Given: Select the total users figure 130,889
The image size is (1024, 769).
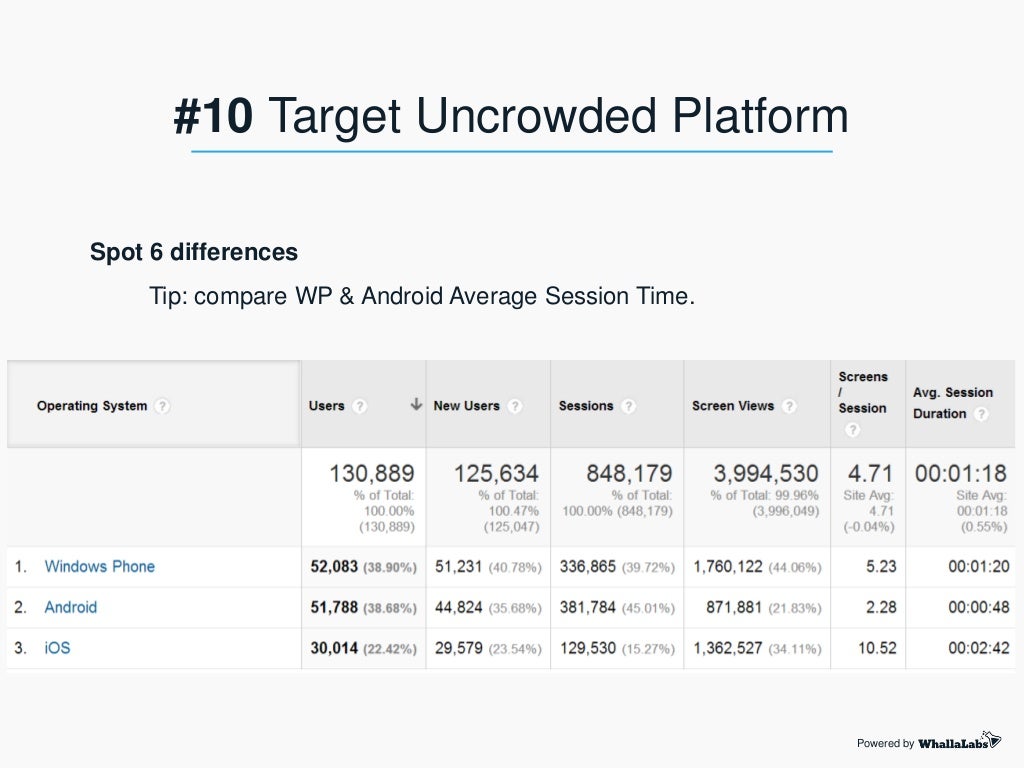Looking at the screenshot, I should [x=372, y=473].
